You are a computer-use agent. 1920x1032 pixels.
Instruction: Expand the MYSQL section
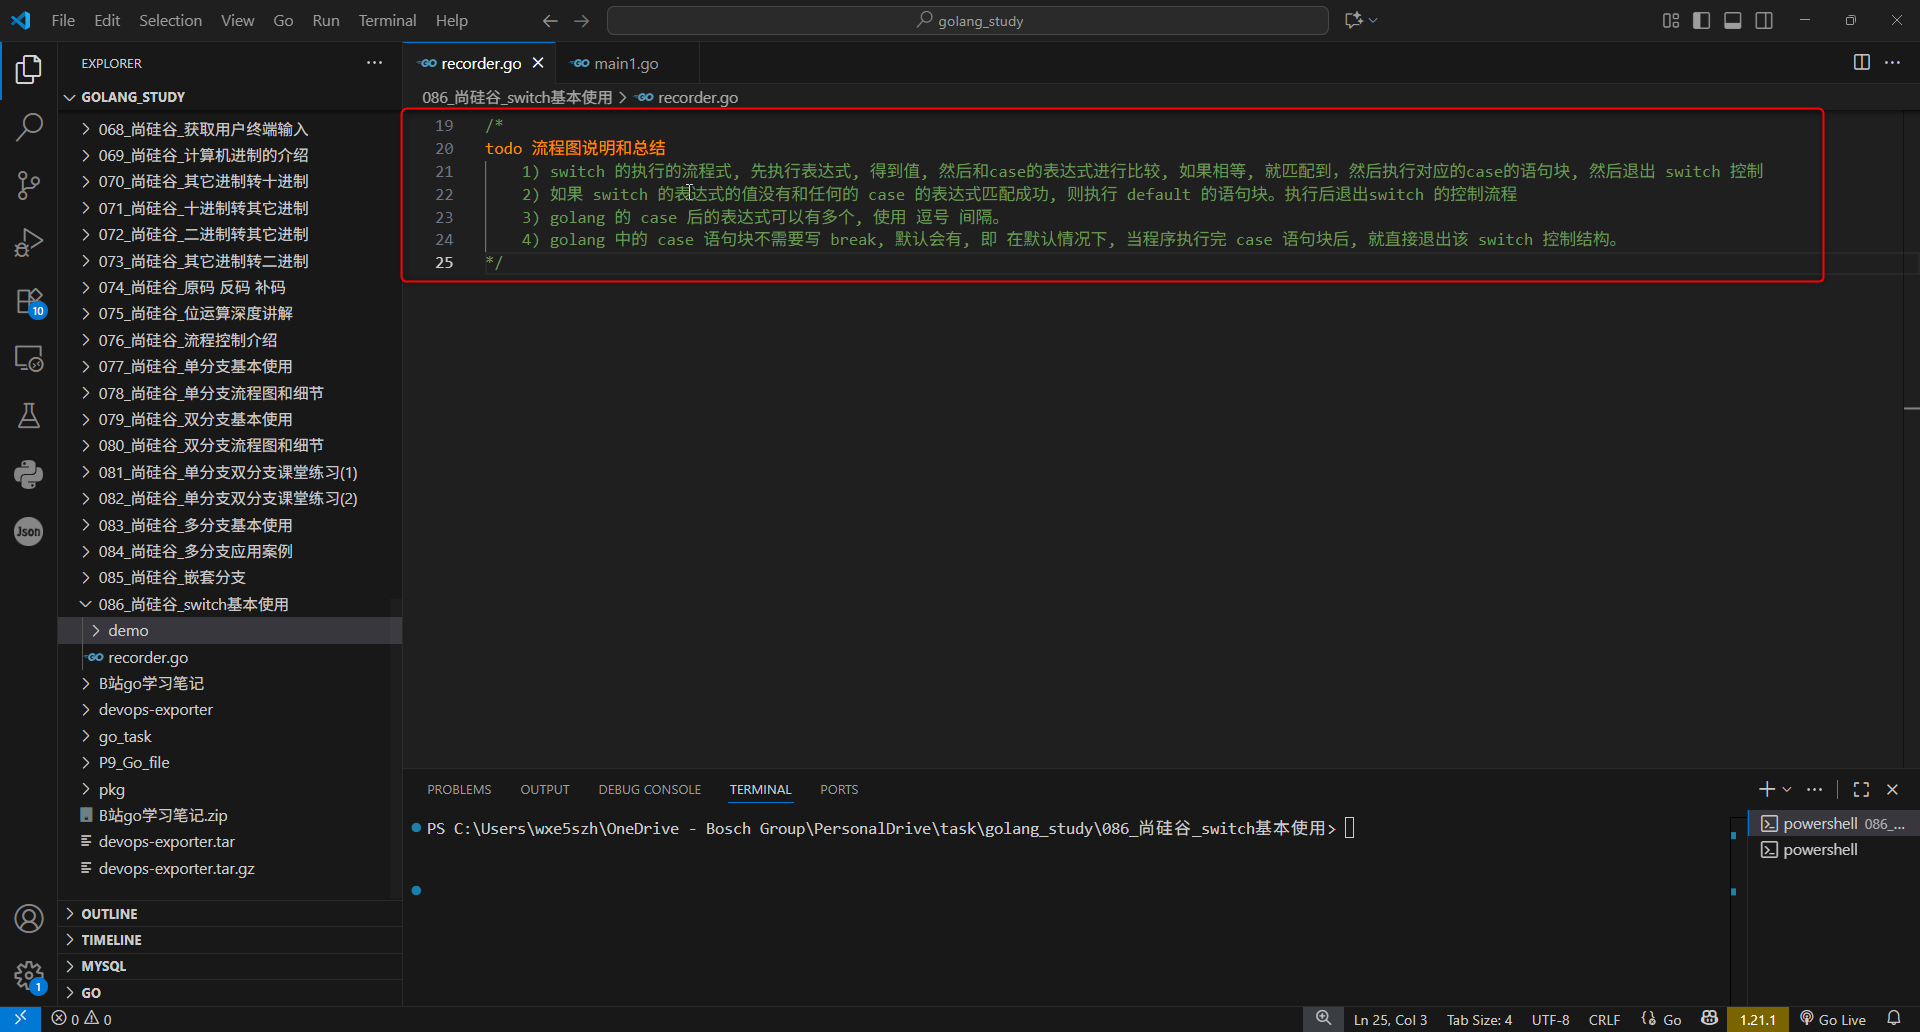[x=230, y=966]
